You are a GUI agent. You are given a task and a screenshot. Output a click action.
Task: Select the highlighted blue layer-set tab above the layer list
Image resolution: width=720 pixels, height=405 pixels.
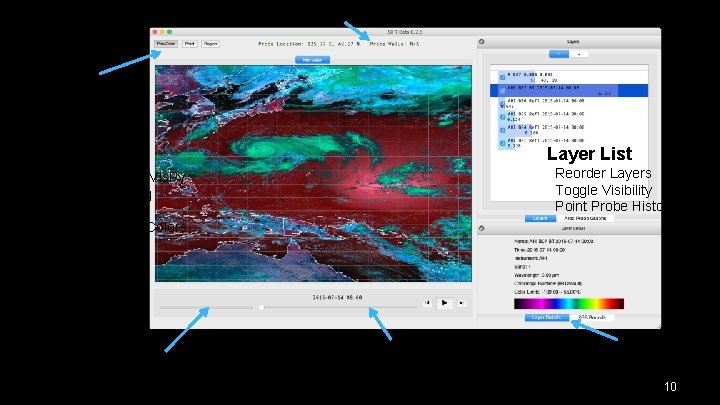[559, 54]
